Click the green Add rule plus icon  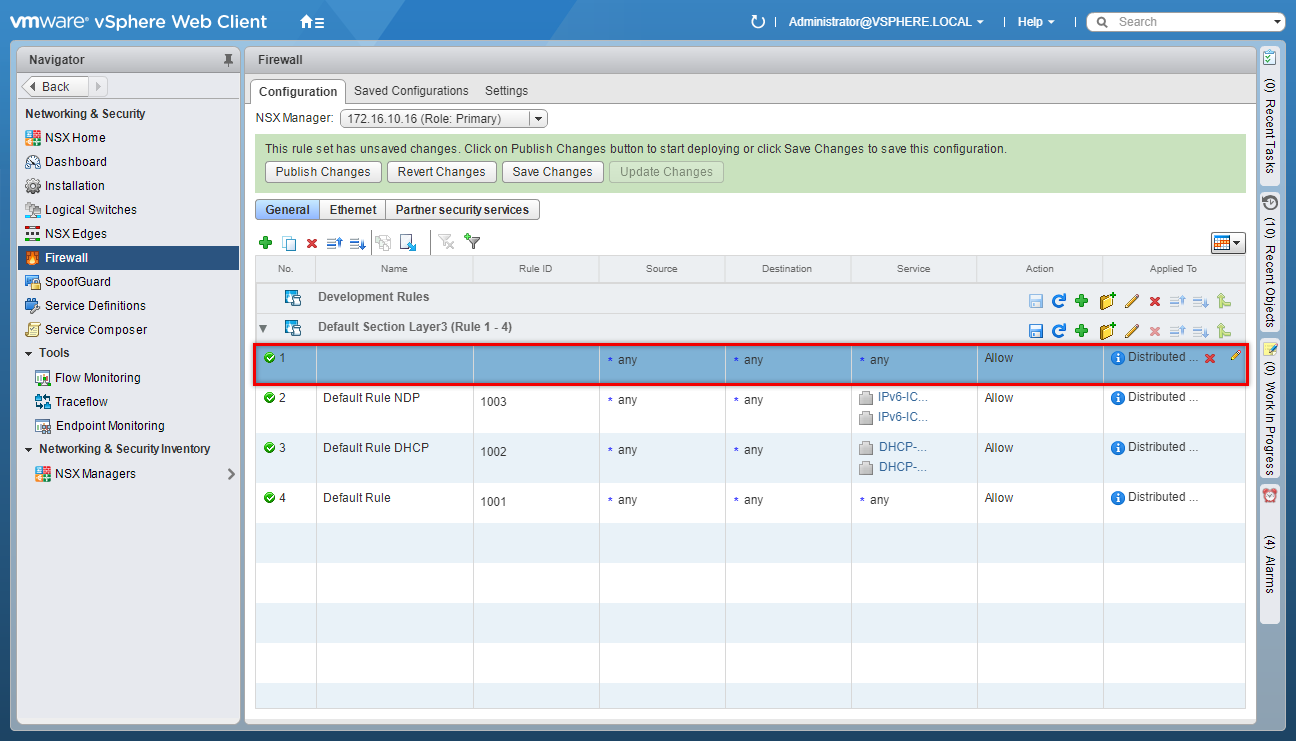pos(265,243)
